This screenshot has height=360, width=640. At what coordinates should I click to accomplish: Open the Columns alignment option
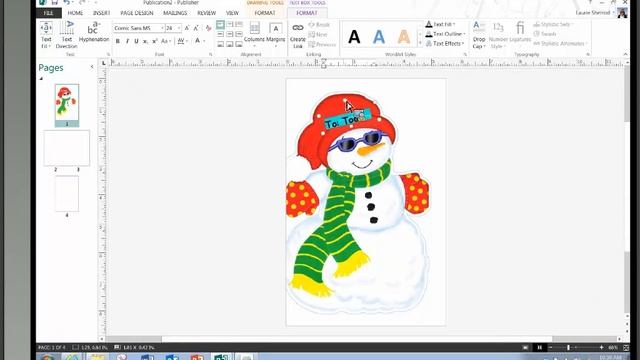[x=254, y=33]
